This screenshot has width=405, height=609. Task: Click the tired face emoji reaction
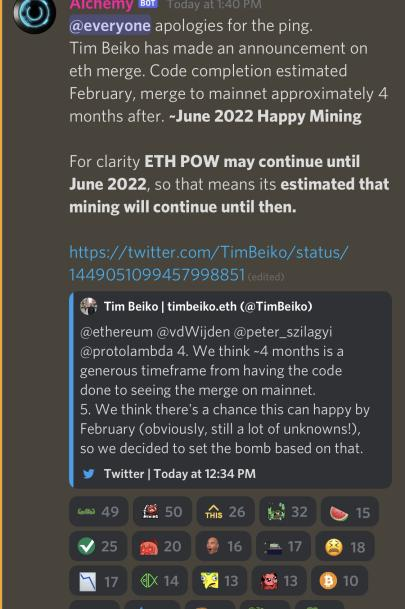coord(345,546)
